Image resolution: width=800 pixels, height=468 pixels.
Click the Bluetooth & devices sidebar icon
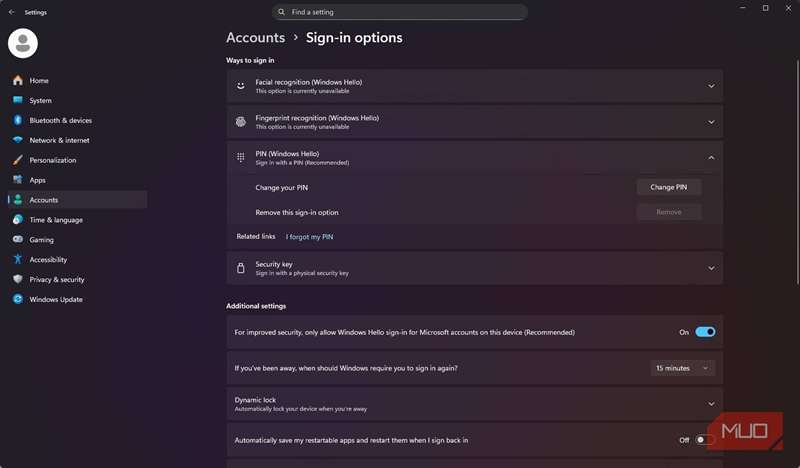pyautogui.click(x=18, y=120)
